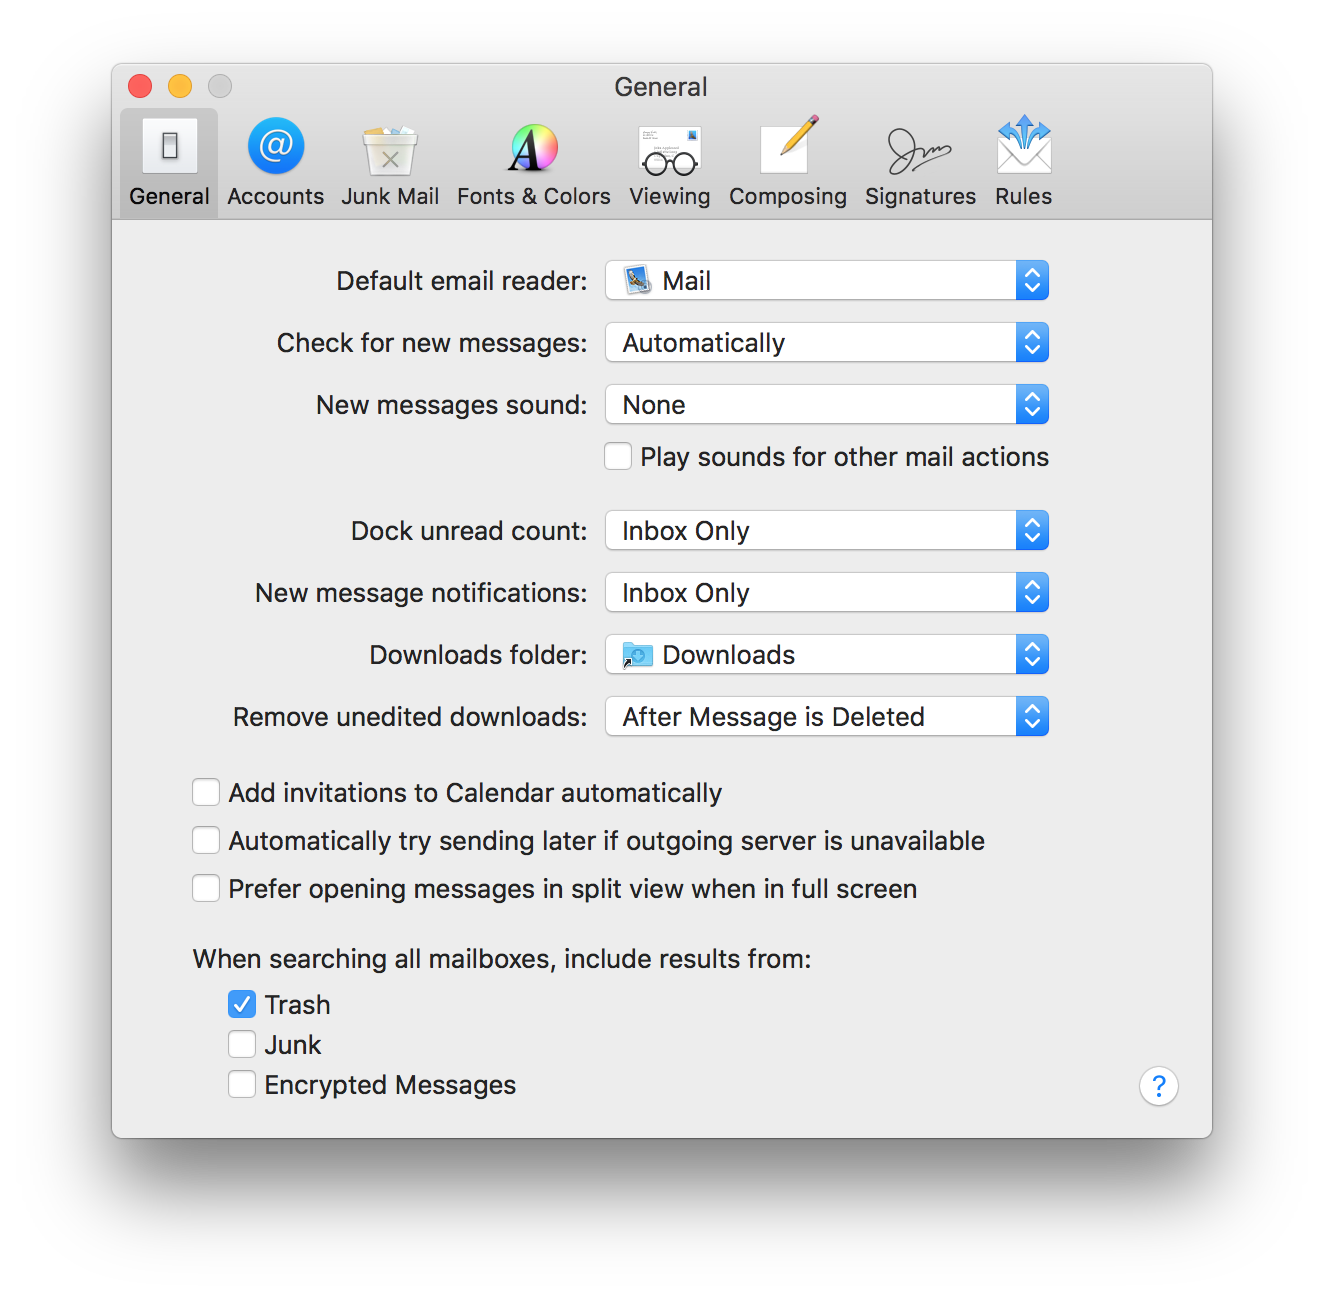The height and width of the screenshot is (1298, 1324).
Task: Click the 'Remove unedited downloads:' label
Action: (410, 717)
